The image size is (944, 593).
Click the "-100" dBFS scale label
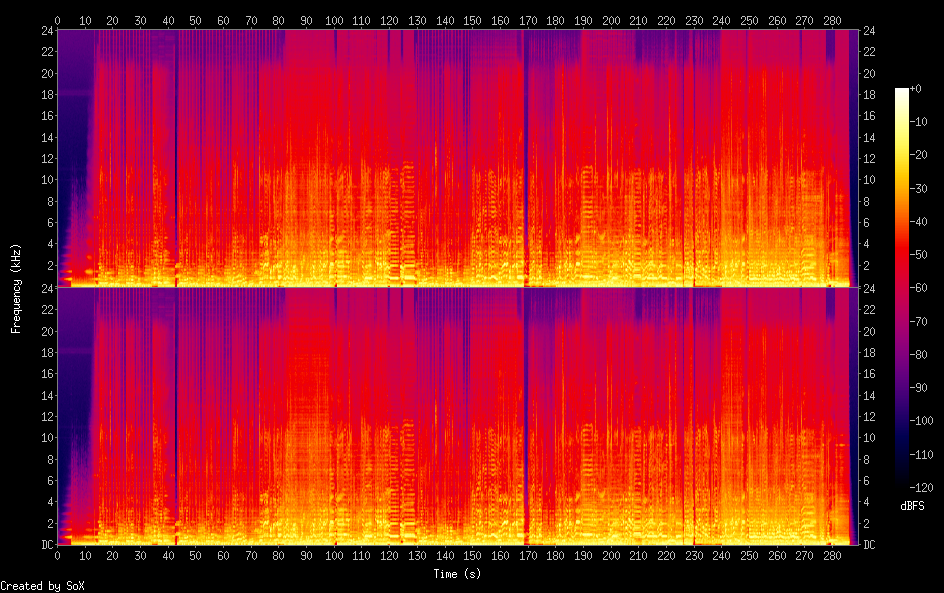(x=921, y=421)
